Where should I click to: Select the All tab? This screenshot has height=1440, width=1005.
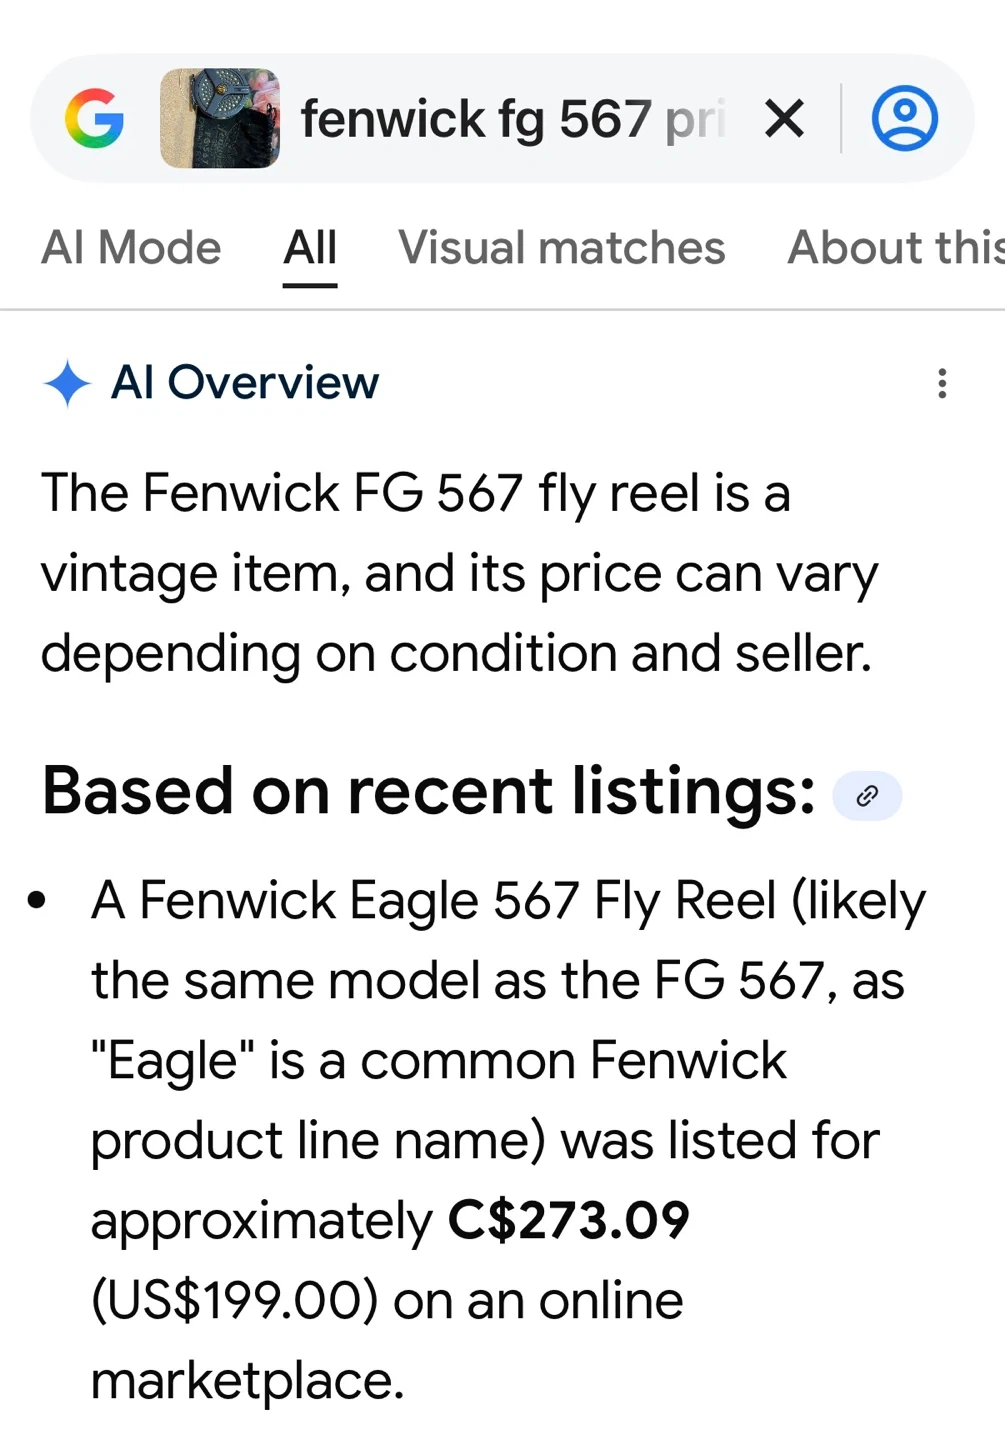(x=310, y=248)
